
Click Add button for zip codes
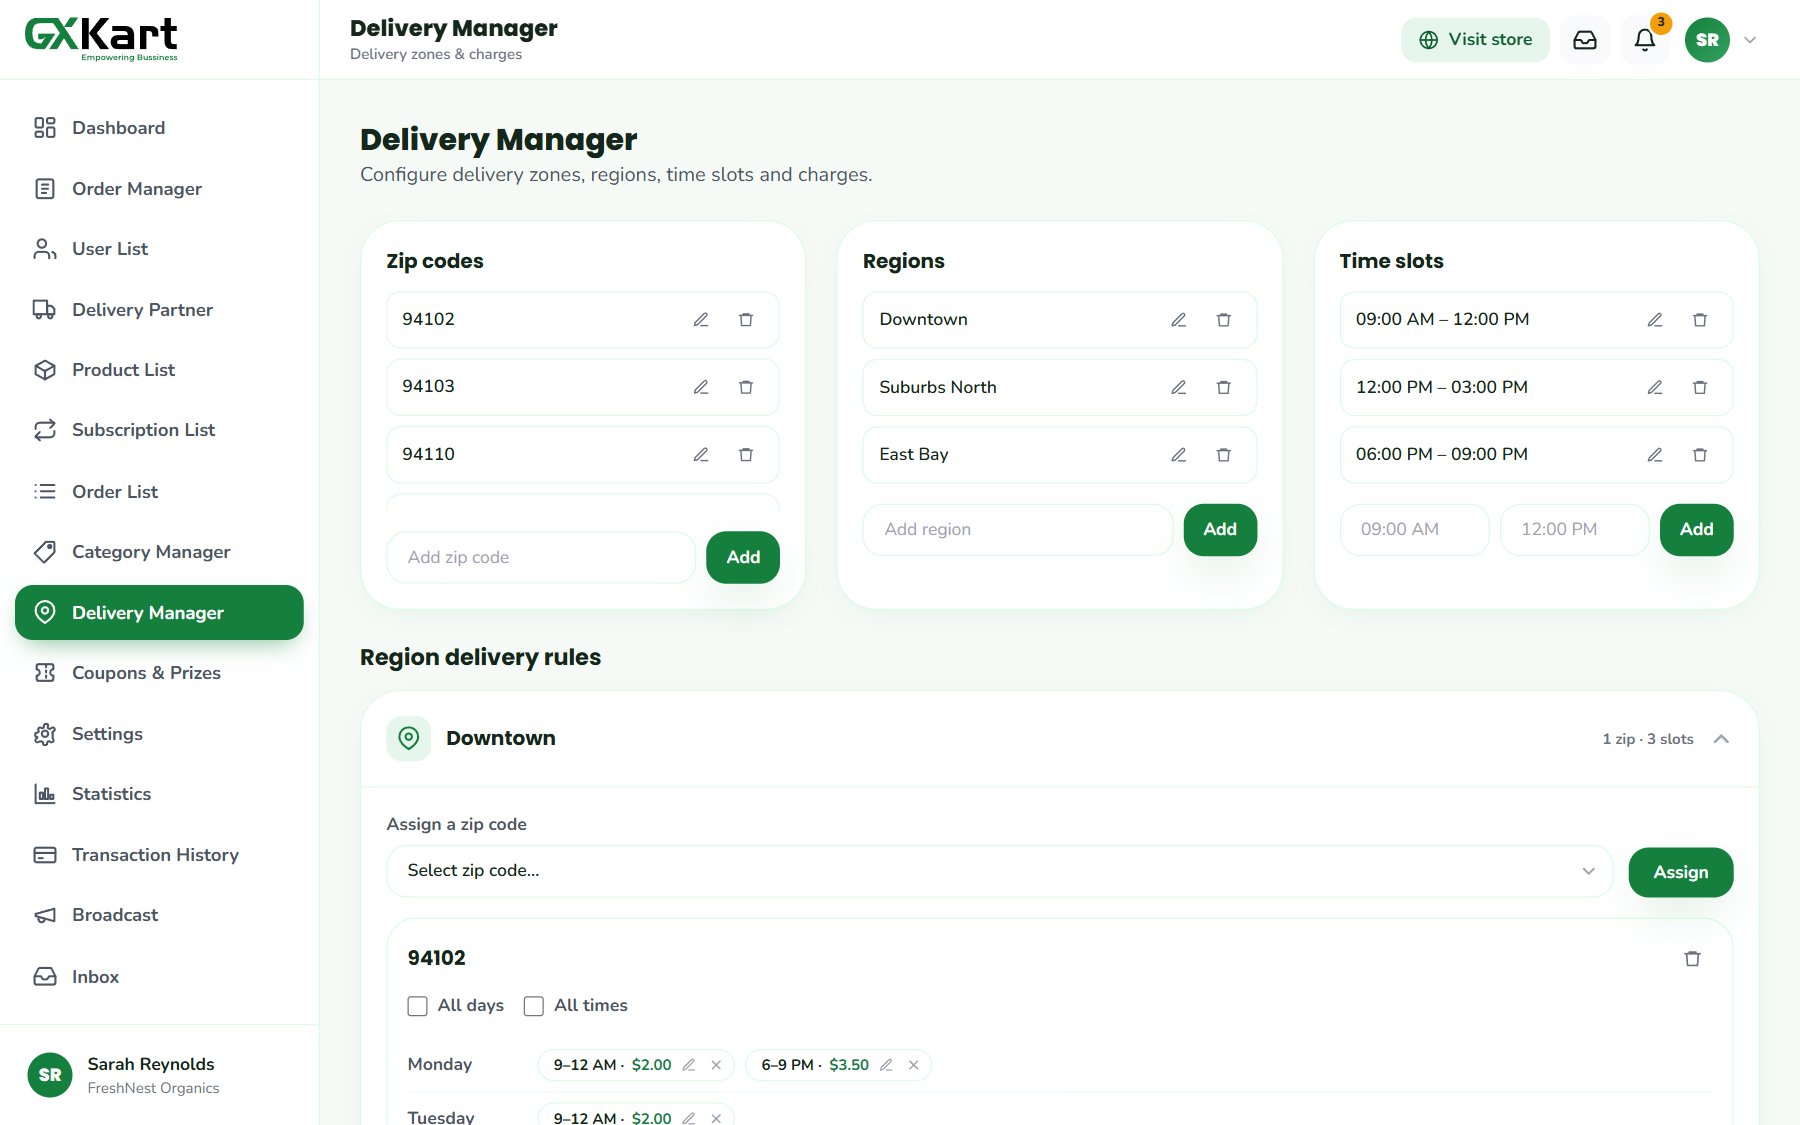coord(743,557)
